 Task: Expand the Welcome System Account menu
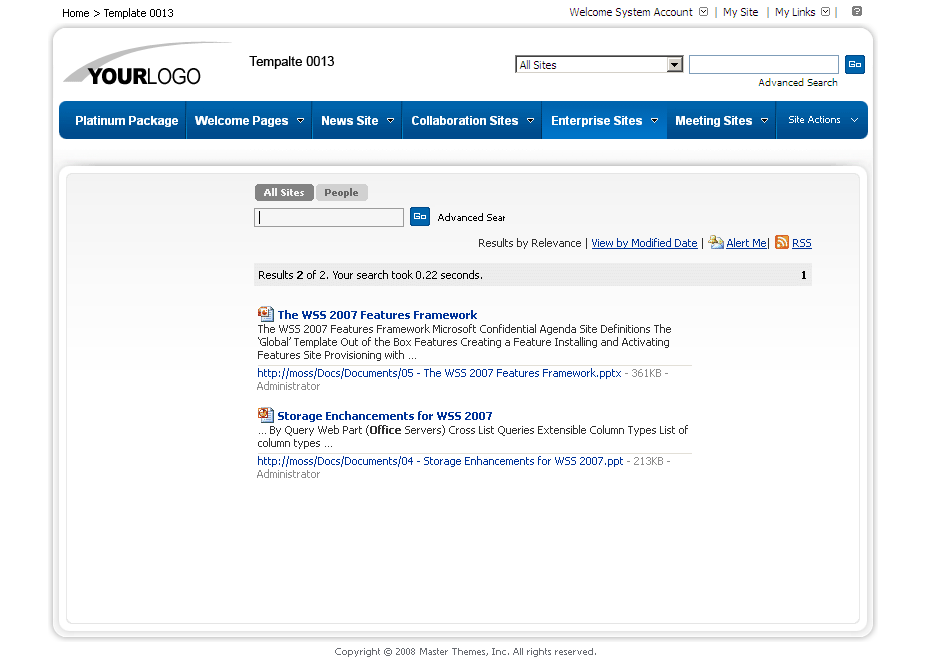coord(704,12)
